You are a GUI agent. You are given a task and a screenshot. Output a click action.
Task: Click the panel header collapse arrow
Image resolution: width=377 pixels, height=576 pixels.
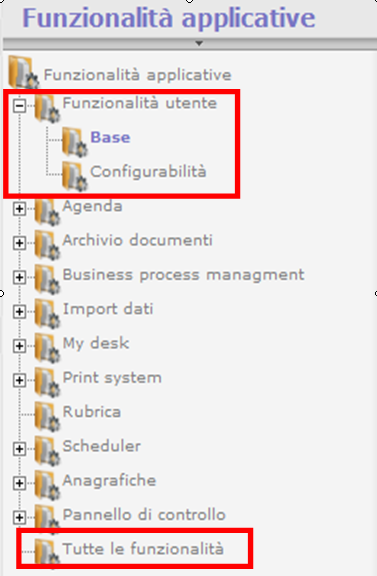pyautogui.click(x=199, y=43)
